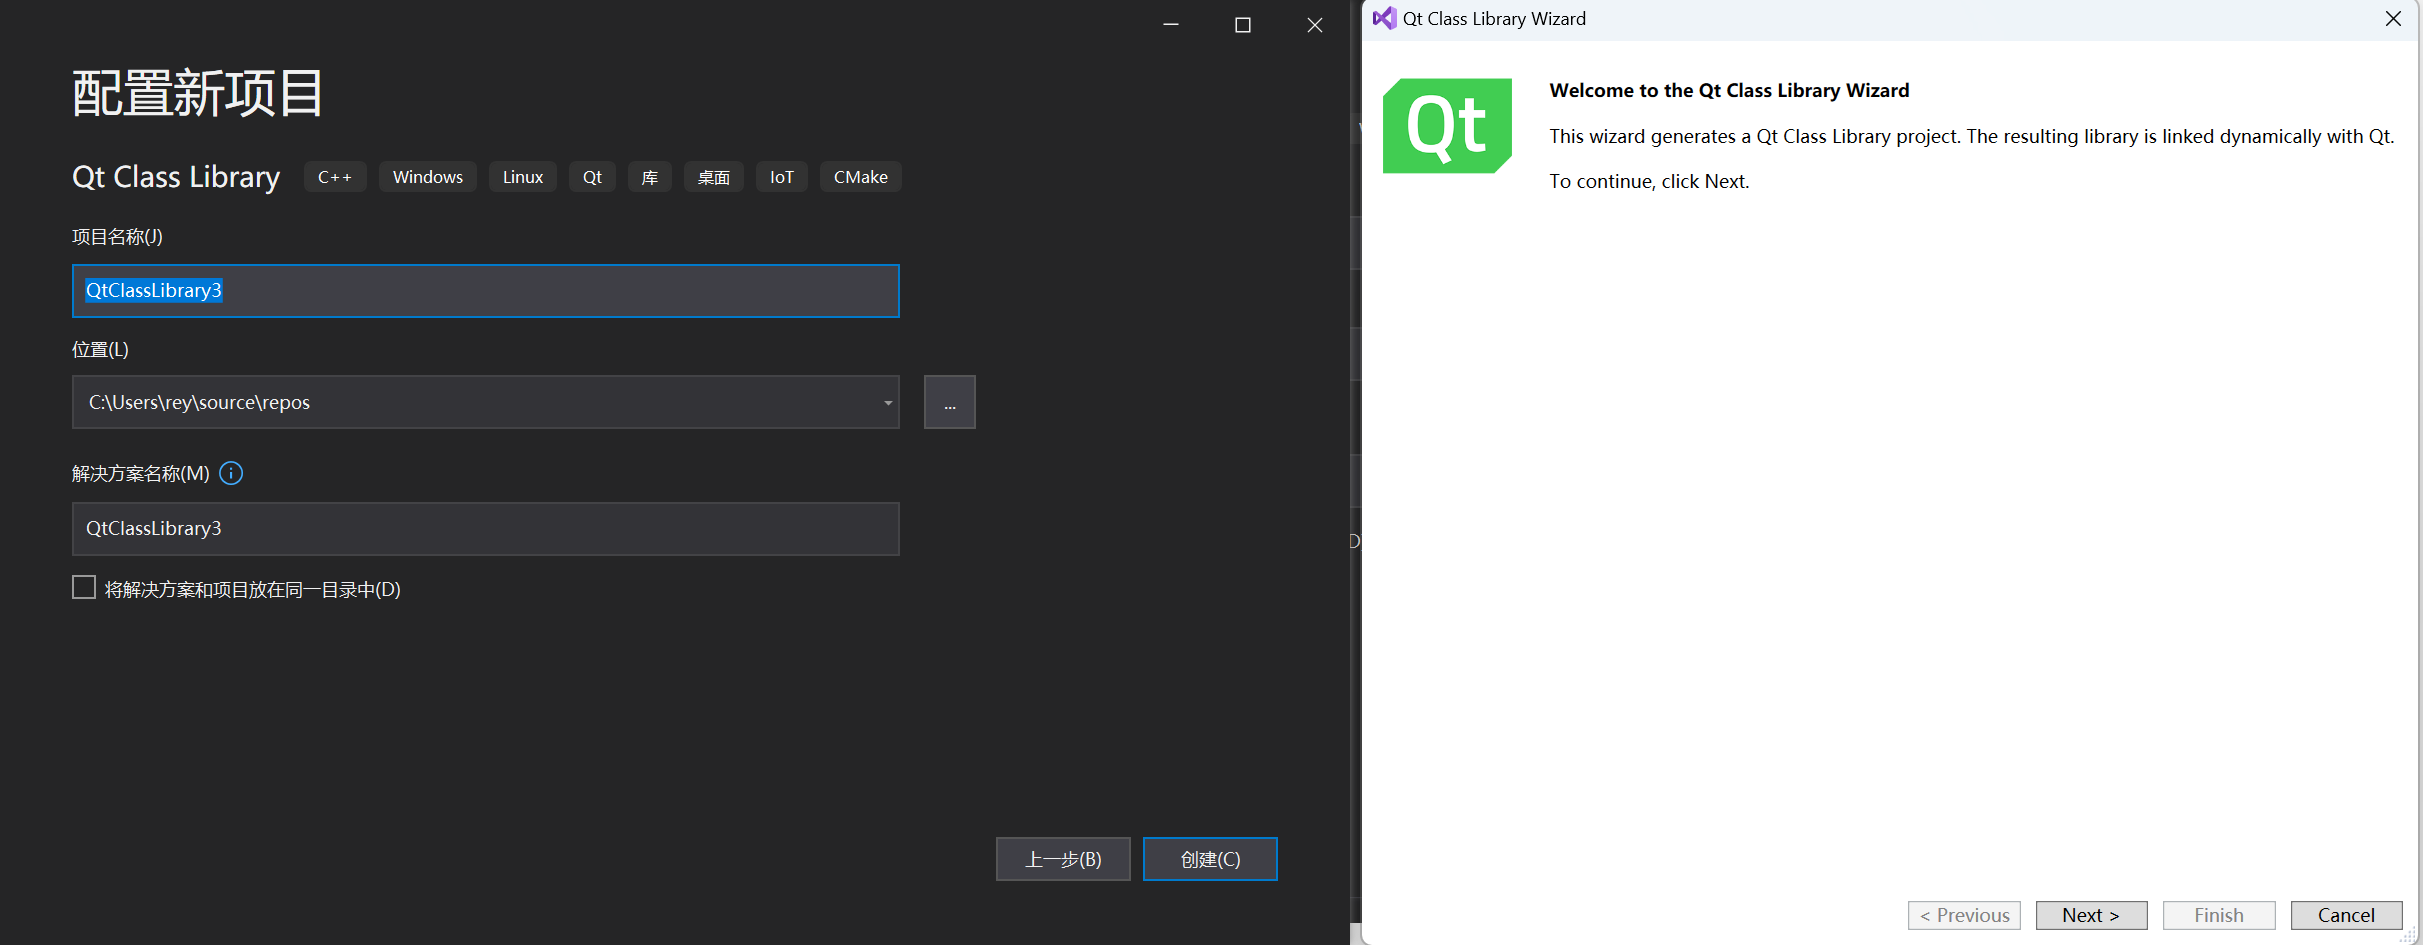Click the Visual Studio icon in wizard title bar

(1384, 18)
